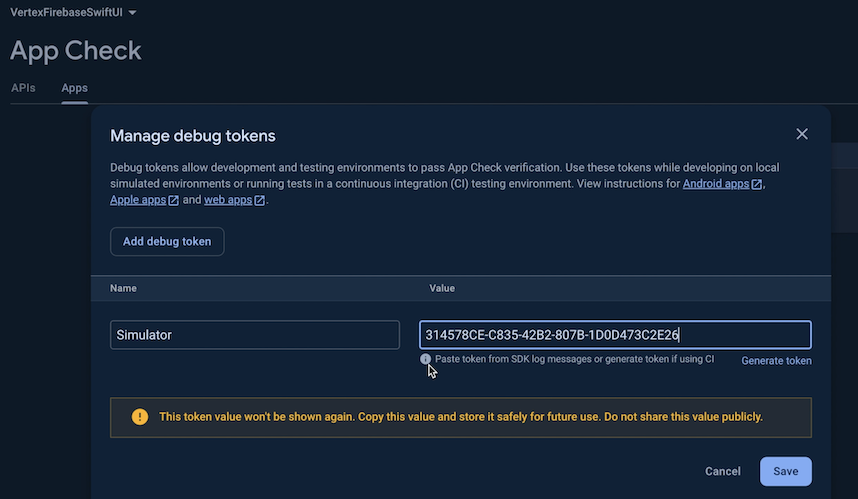
Task: Click the debug token value field
Action: [x=615, y=335]
